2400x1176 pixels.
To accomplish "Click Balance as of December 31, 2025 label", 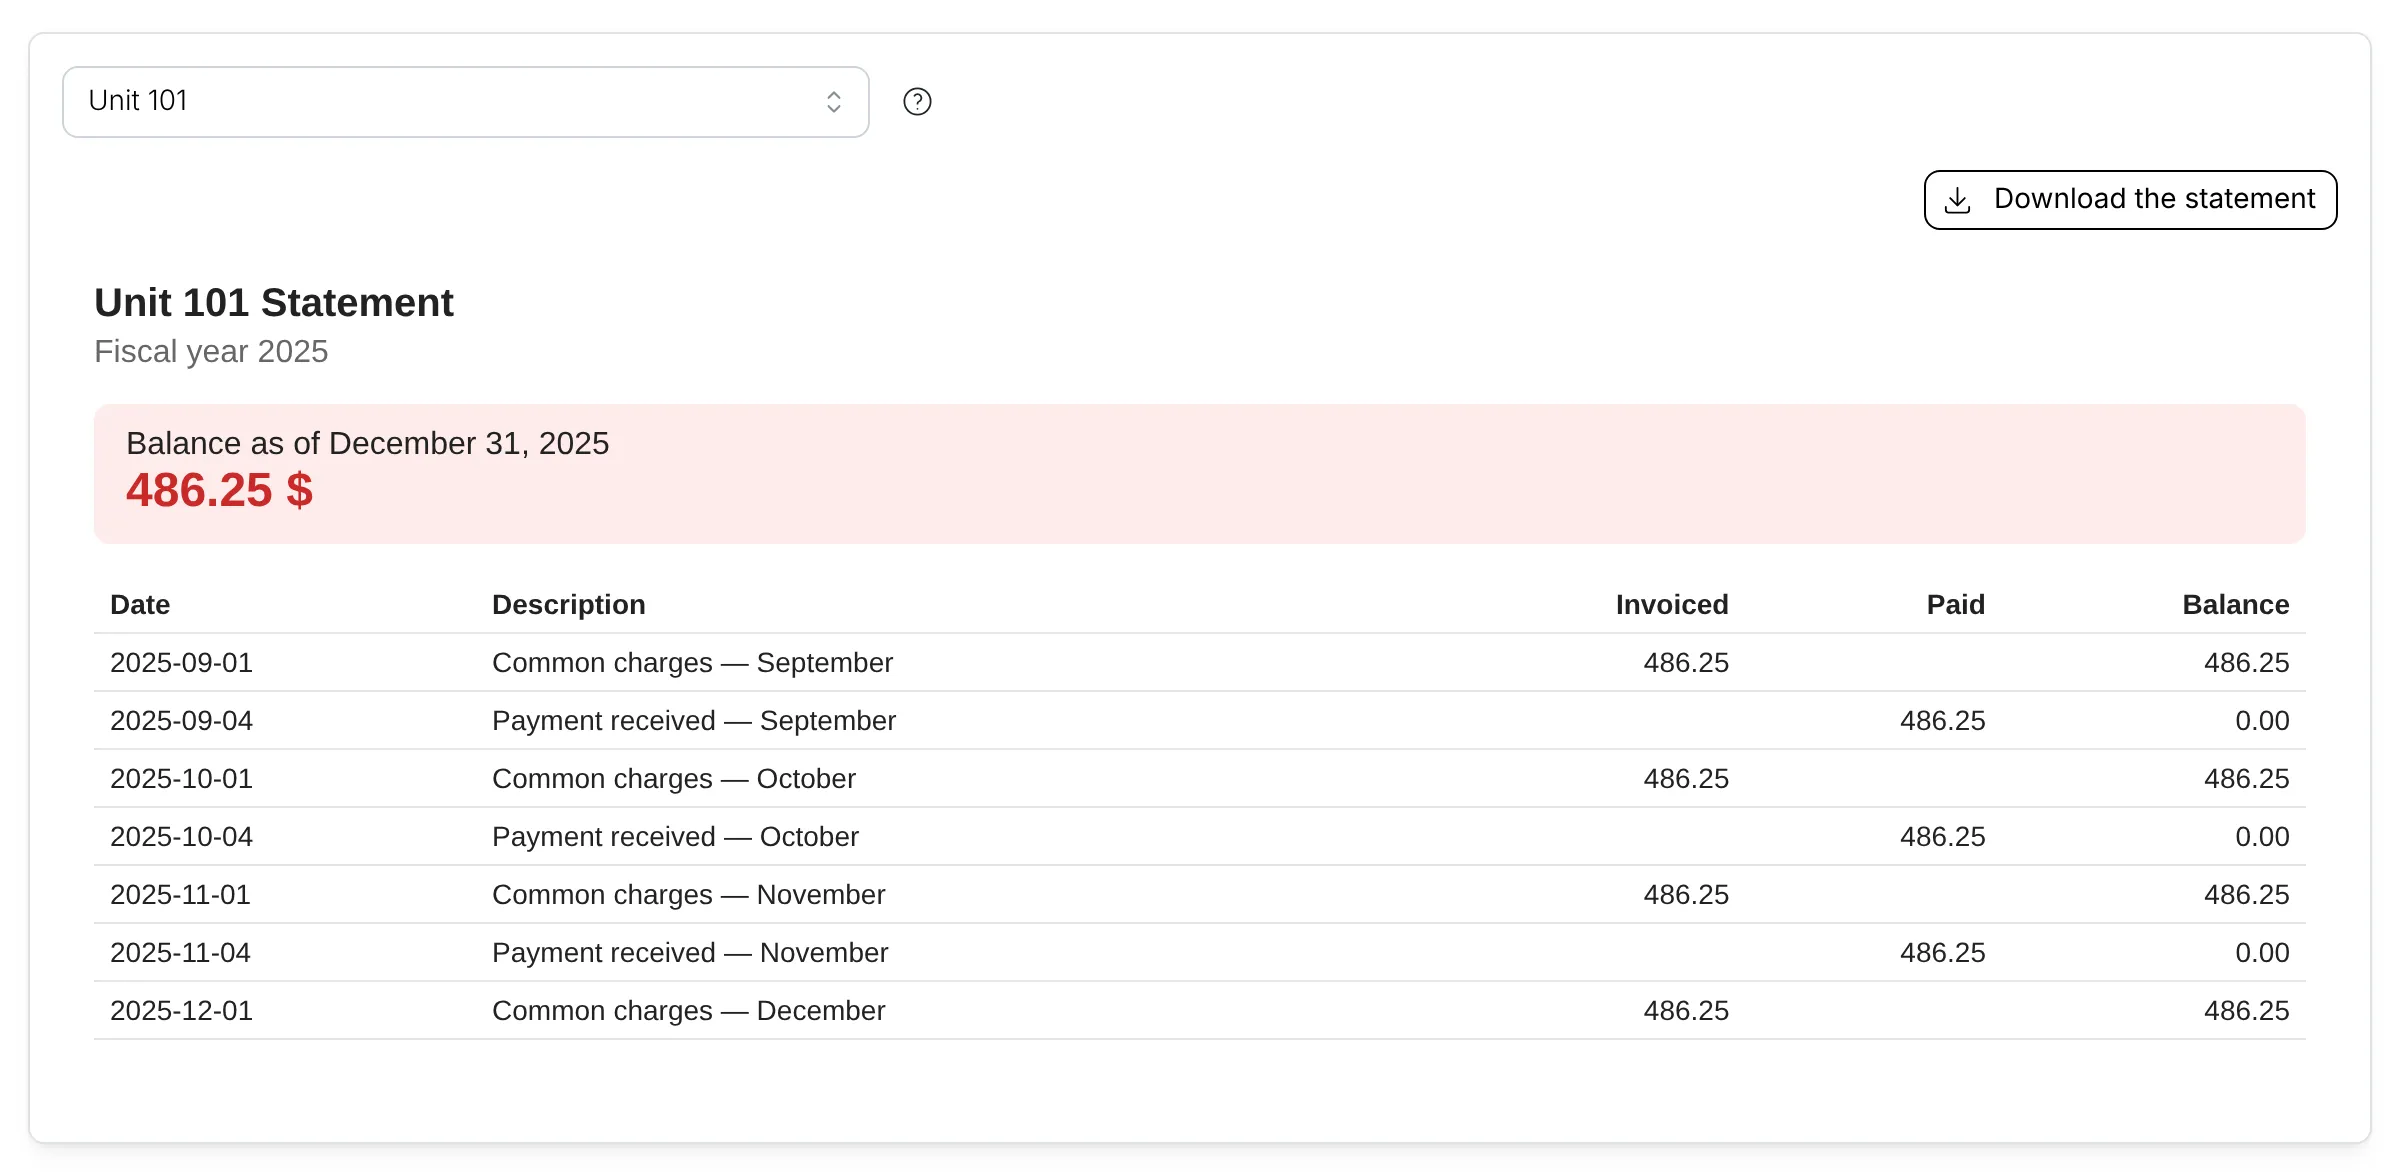I will pos(367,443).
